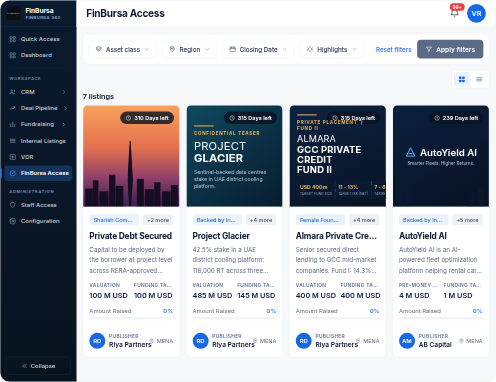The height and width of the screenshot is (382, 496).
Task: Click the Quick Access grid icon
Action: point(13,39)
